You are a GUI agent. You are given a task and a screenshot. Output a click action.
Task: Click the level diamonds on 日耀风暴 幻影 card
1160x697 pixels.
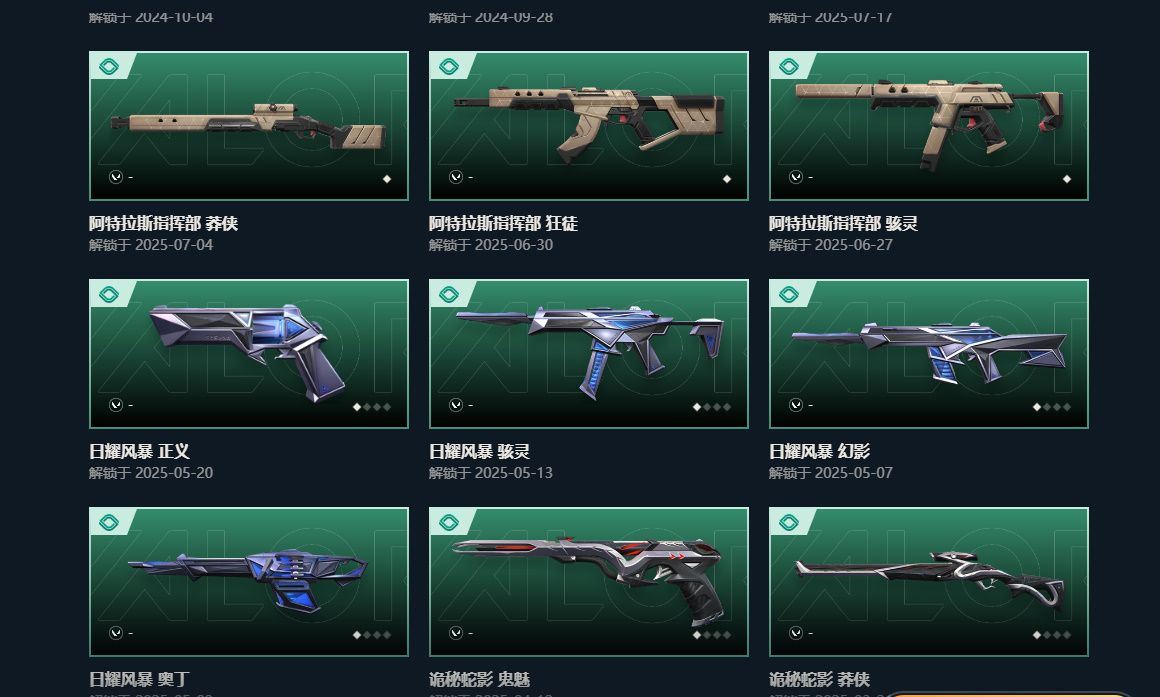(1051, 407)
